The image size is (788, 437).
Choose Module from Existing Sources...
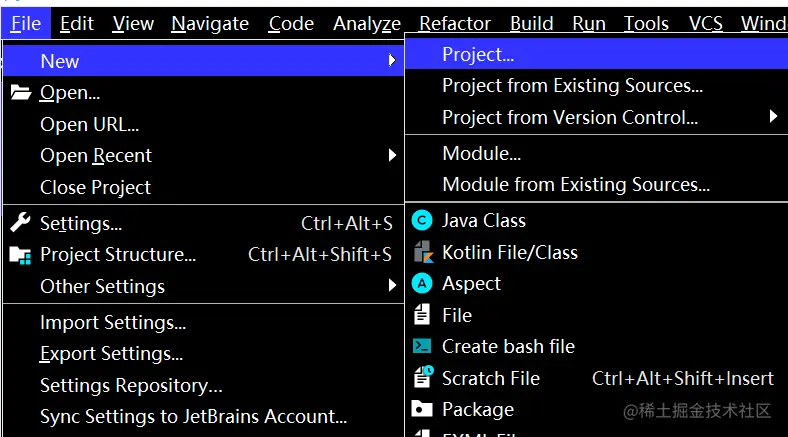(576, 185)
